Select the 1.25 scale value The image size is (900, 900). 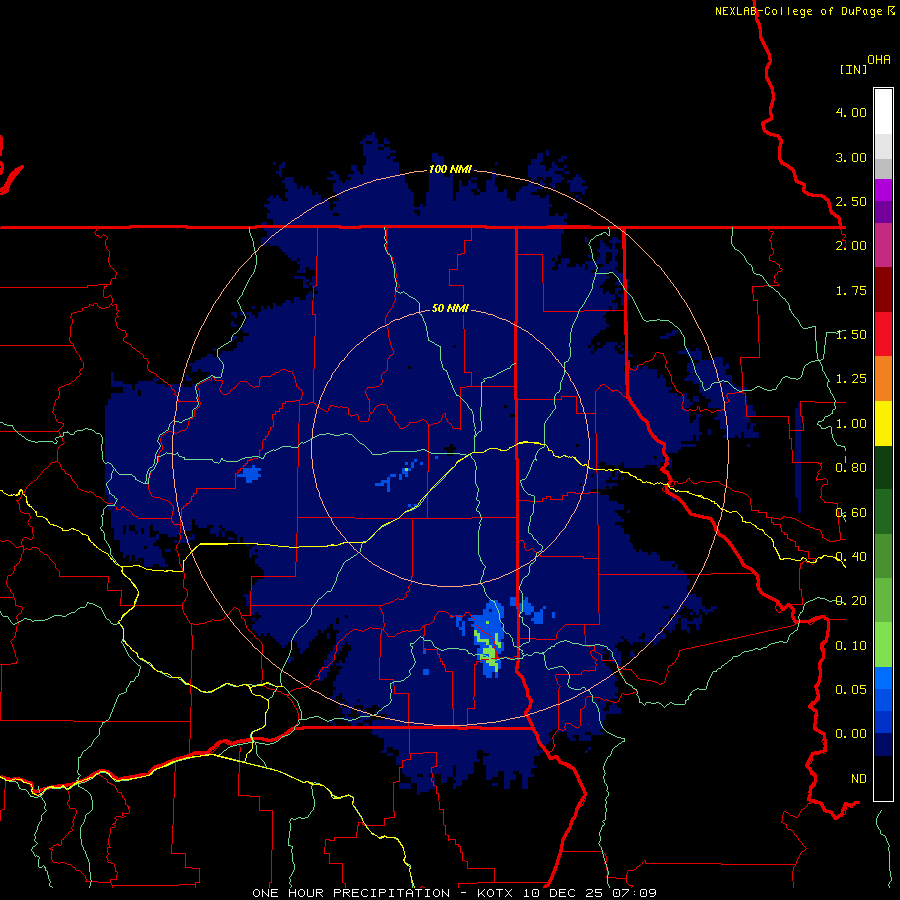(x=851, y=379)
